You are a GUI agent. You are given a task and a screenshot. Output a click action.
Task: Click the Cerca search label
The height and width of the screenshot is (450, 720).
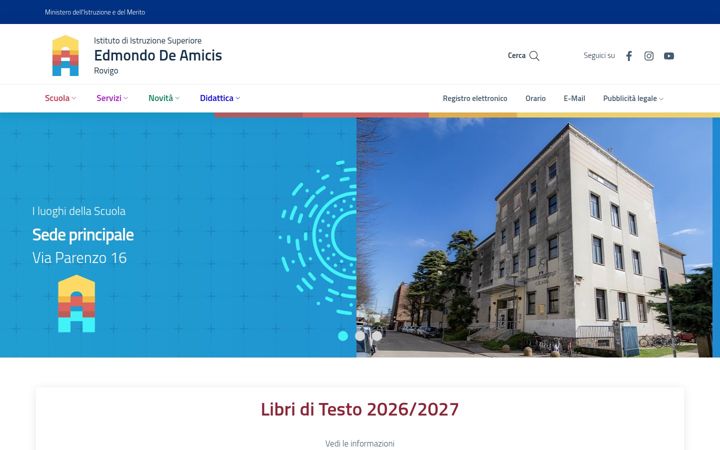click(517, 56)
